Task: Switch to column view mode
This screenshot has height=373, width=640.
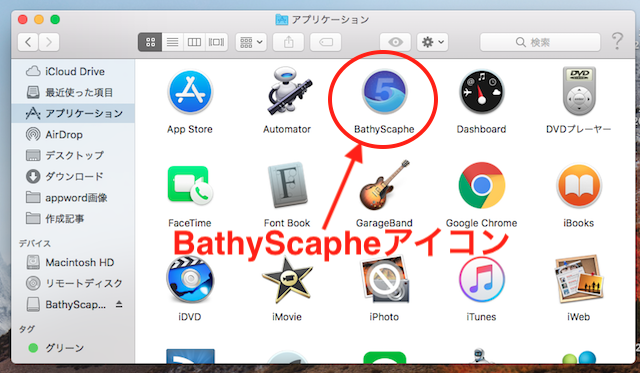Action: (194, 42)
